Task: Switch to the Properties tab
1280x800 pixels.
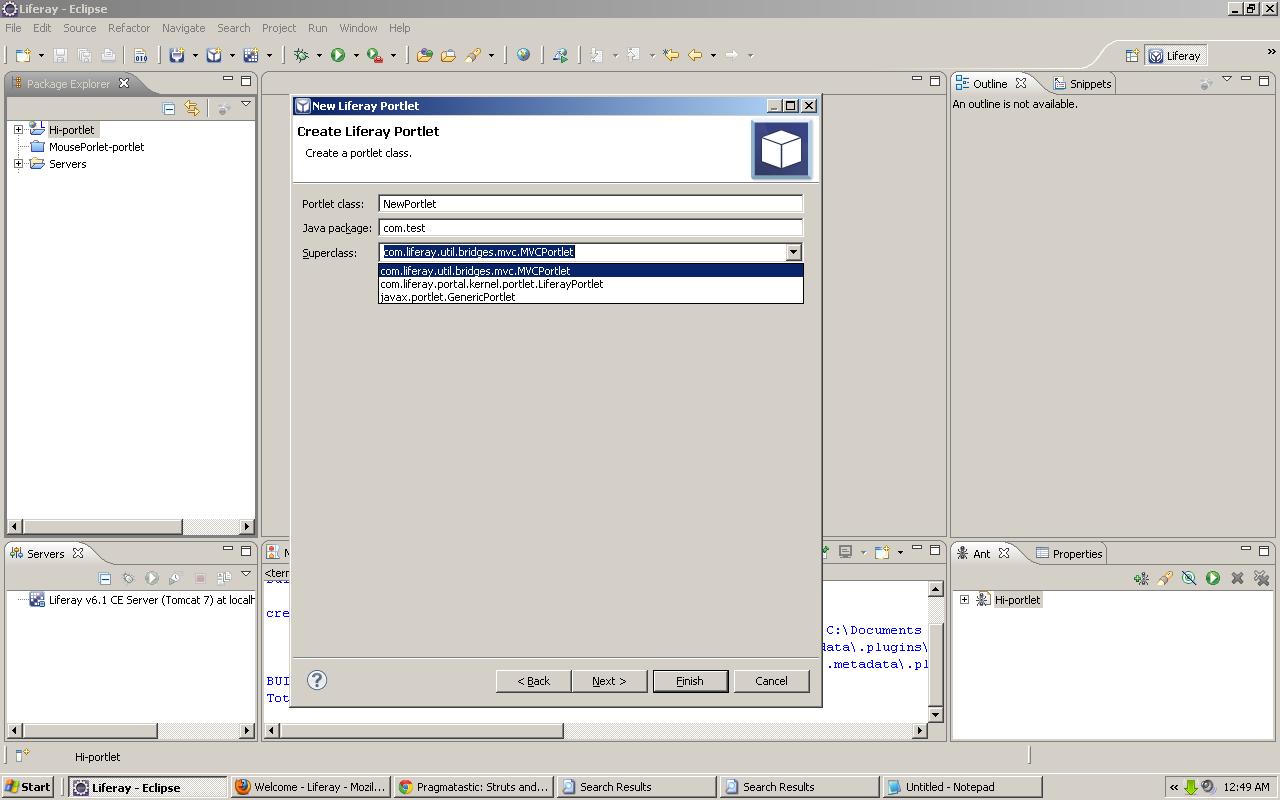Action: tap(1069, 554)
